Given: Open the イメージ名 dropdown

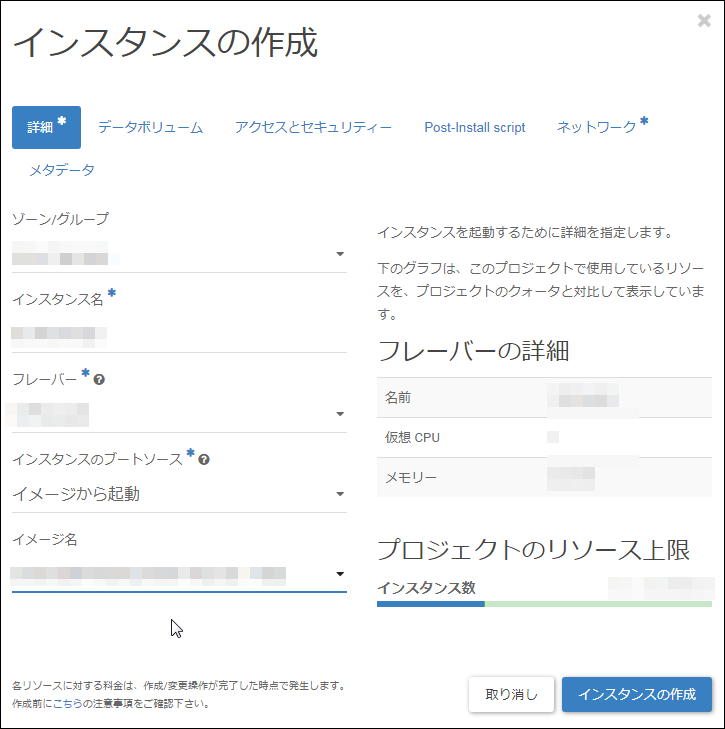Looking at the screenshot, I should point(180,574).
